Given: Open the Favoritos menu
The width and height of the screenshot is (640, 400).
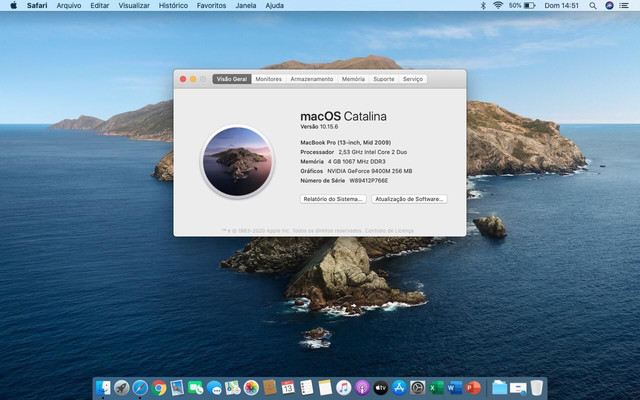Looking at the screenshot, I should 211,6.
